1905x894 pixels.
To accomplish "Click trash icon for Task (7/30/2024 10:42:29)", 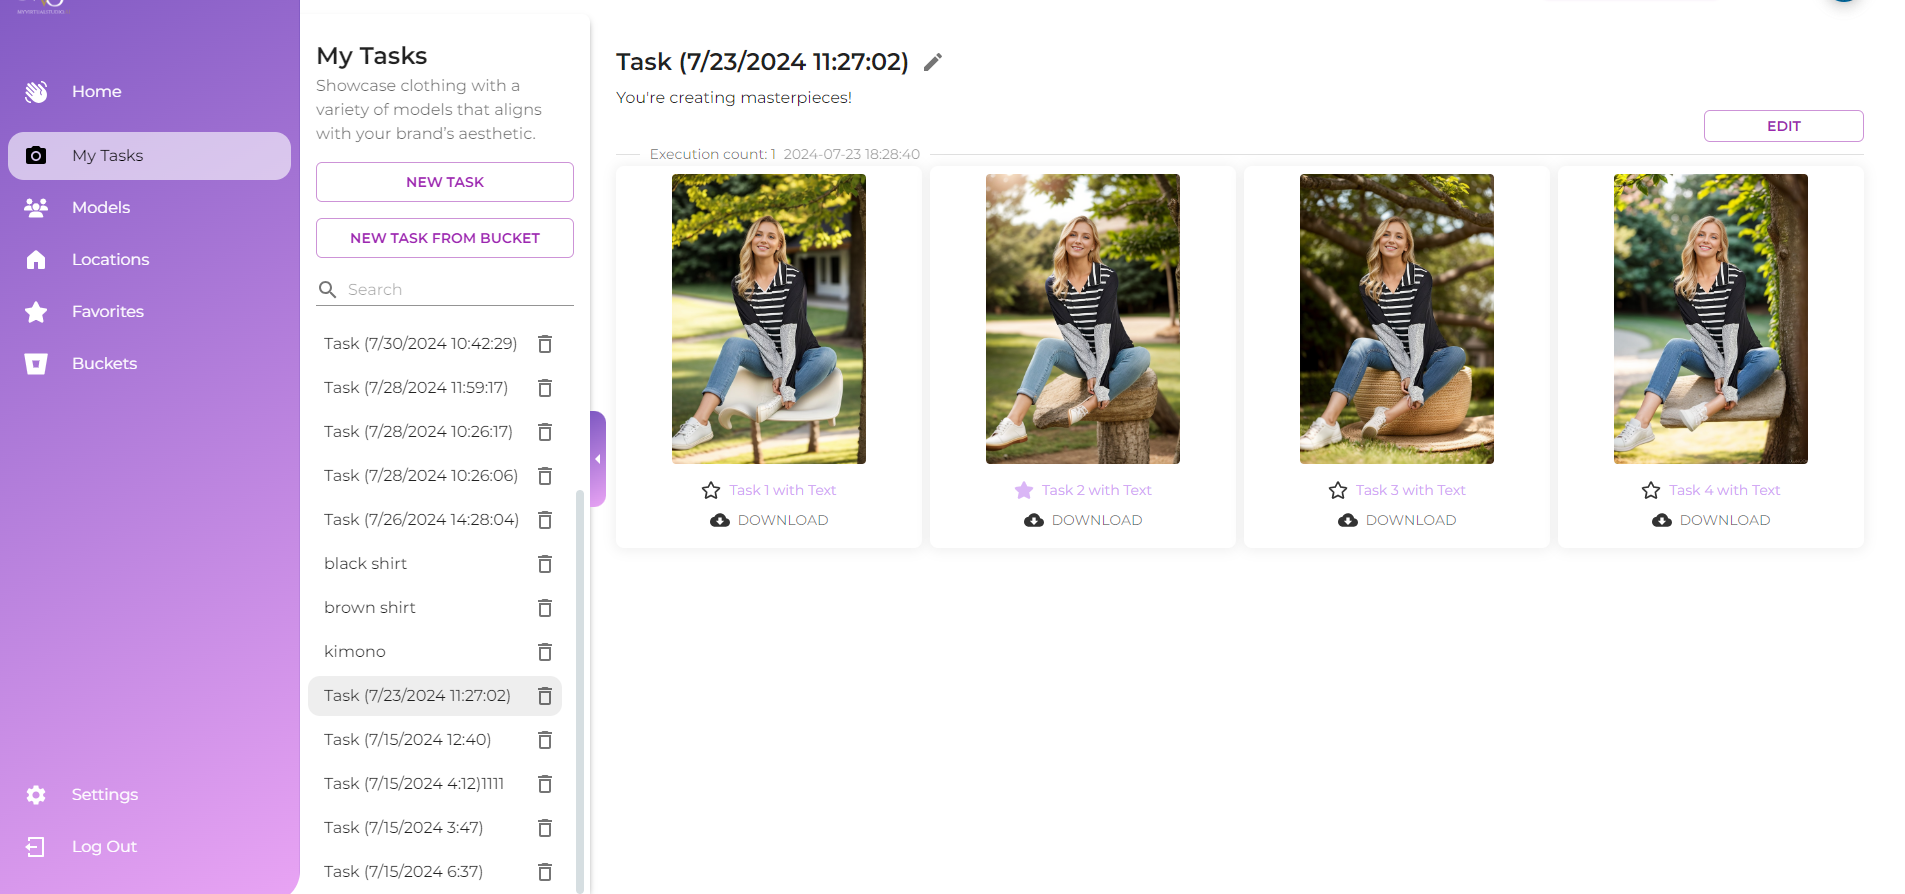I will tap(545, 344).
